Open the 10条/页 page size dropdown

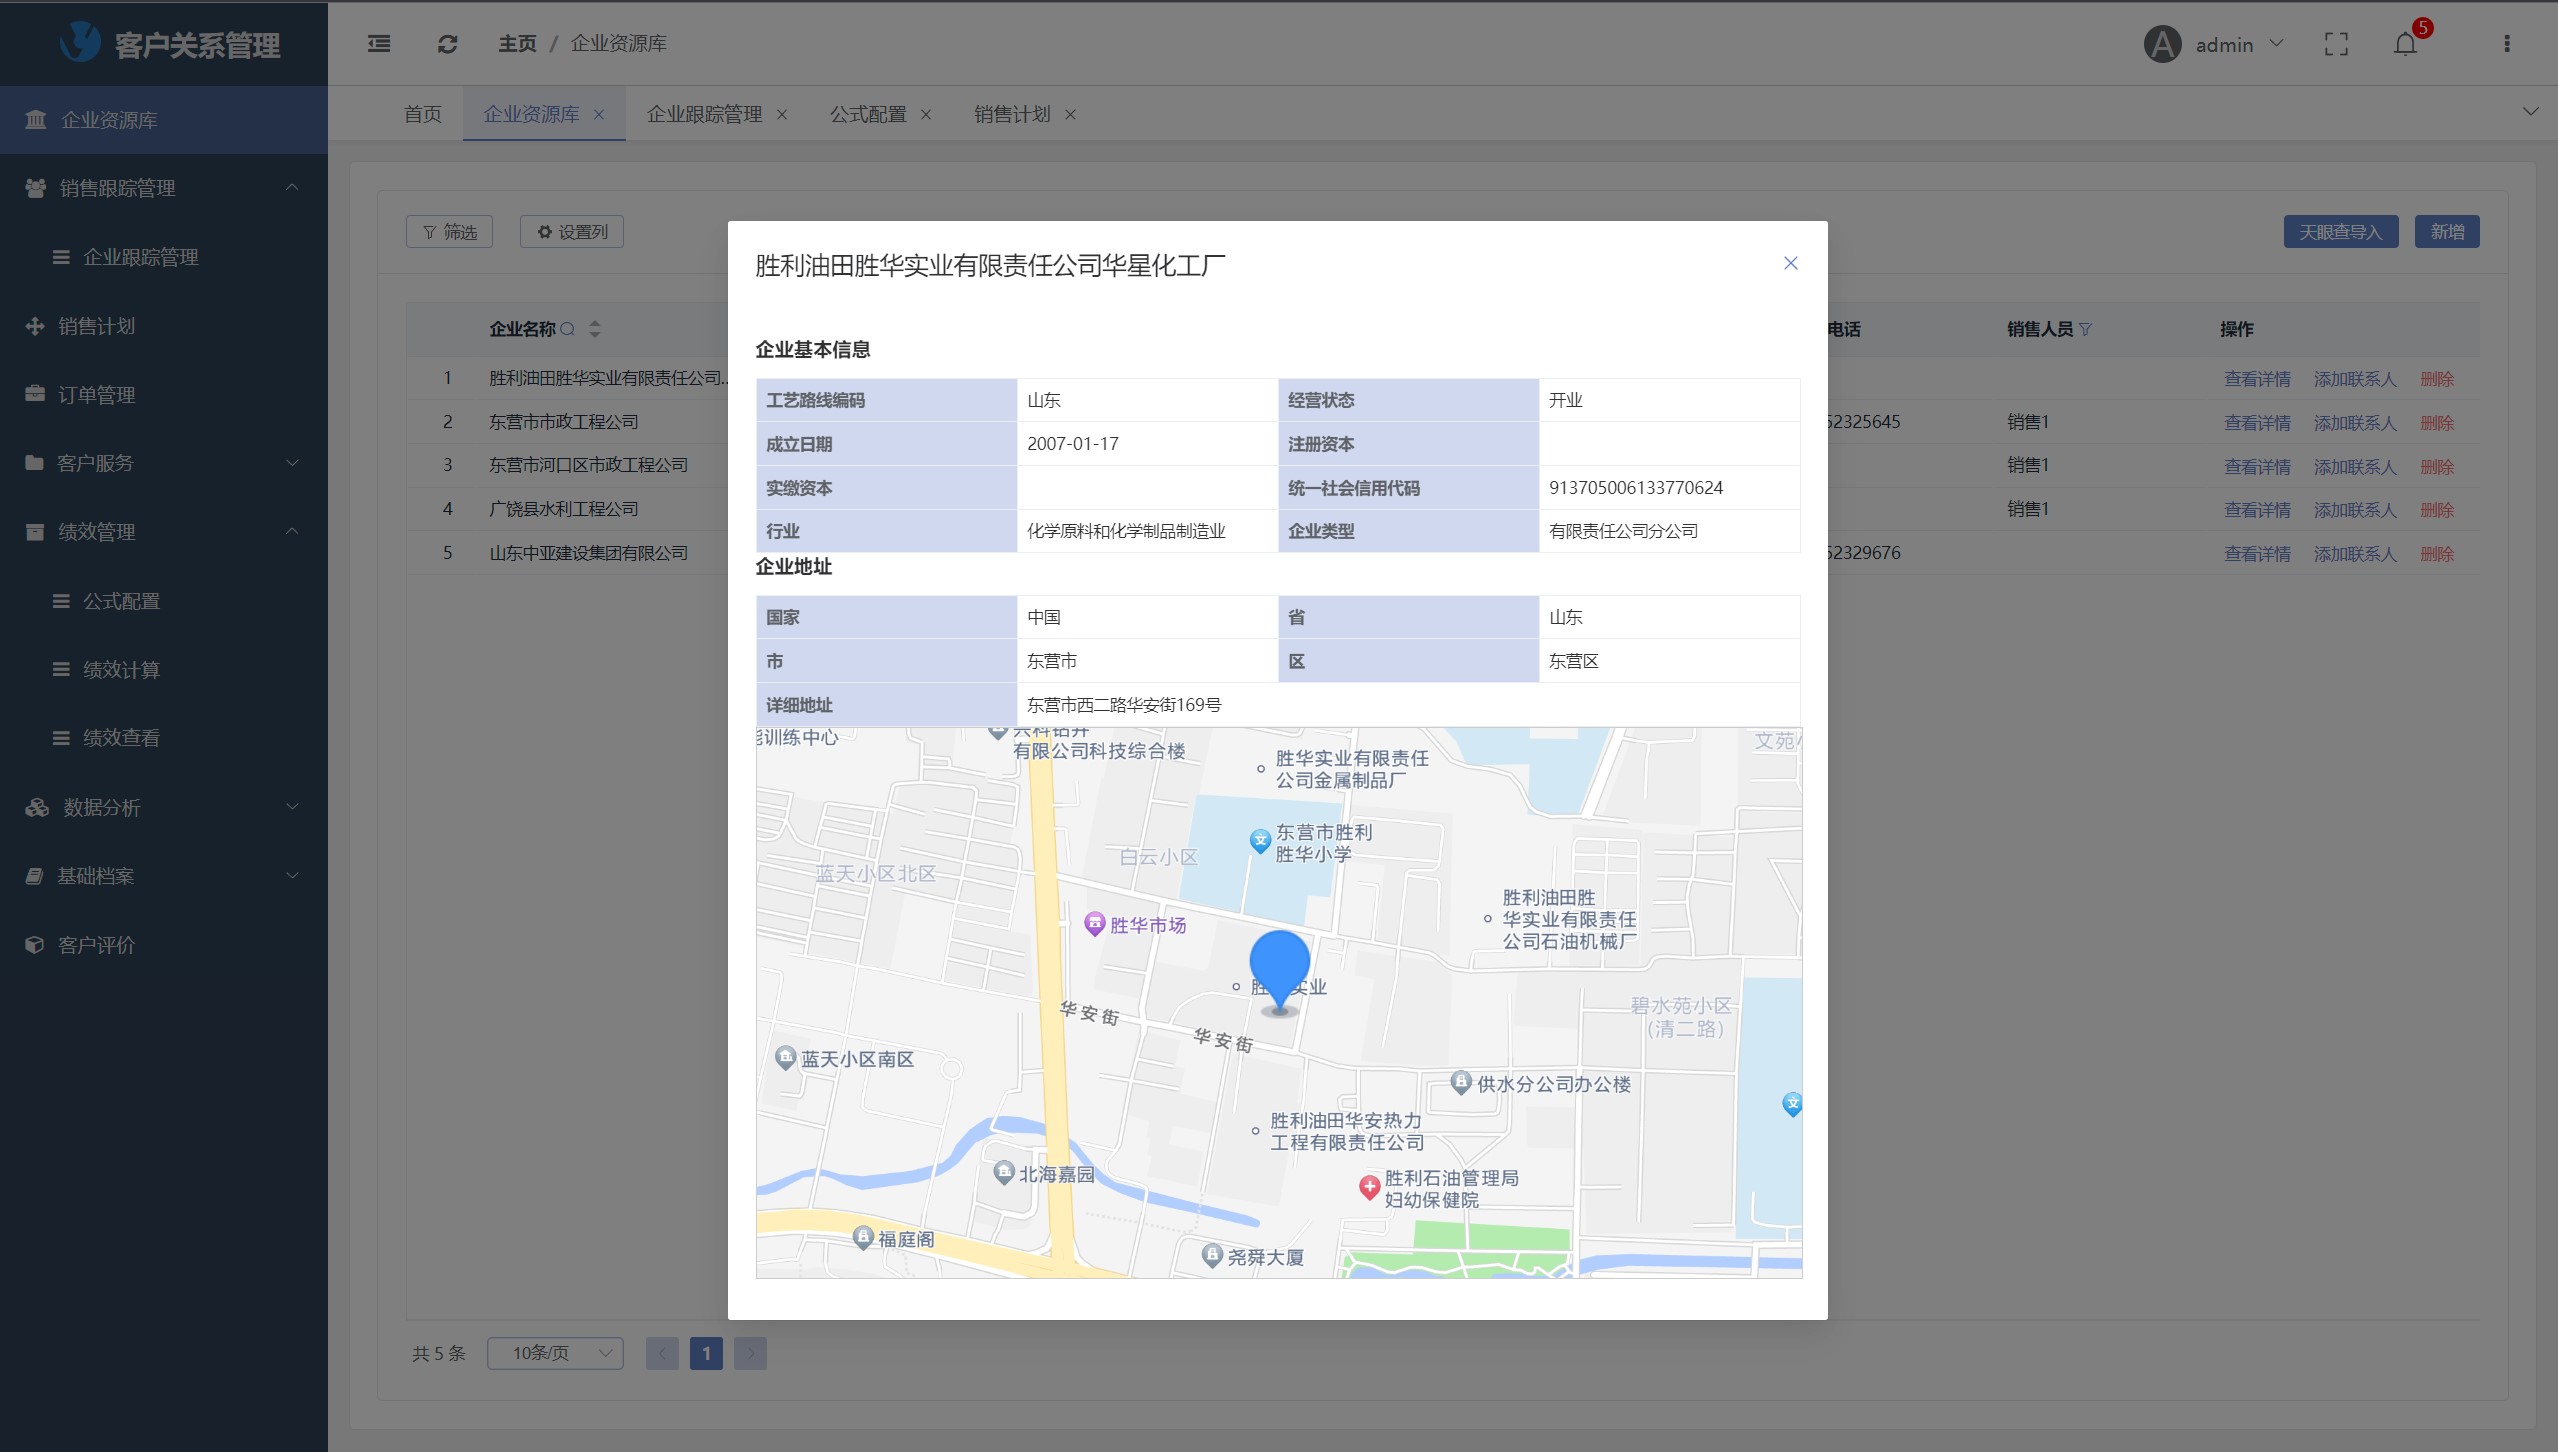(x=555, y=1353)
